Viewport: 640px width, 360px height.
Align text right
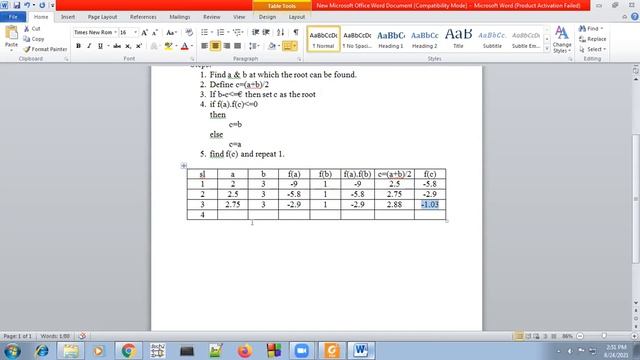[227, 46]
